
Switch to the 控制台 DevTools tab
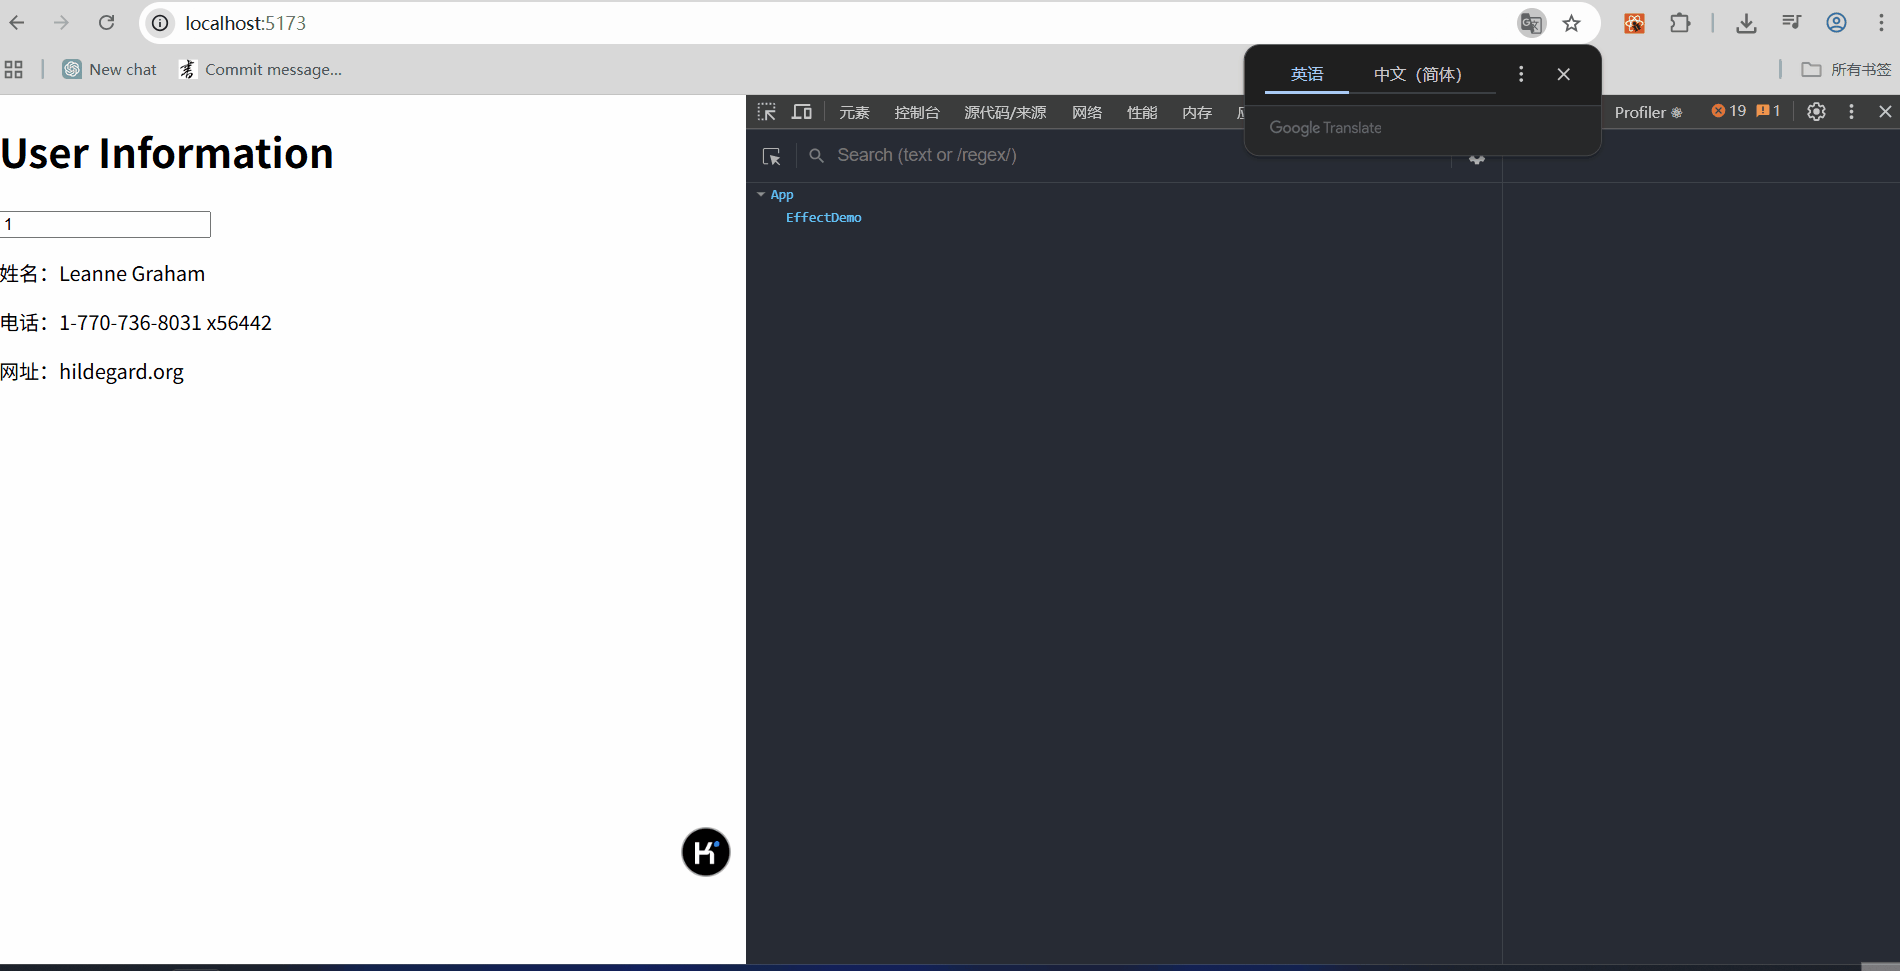point(917,112)
